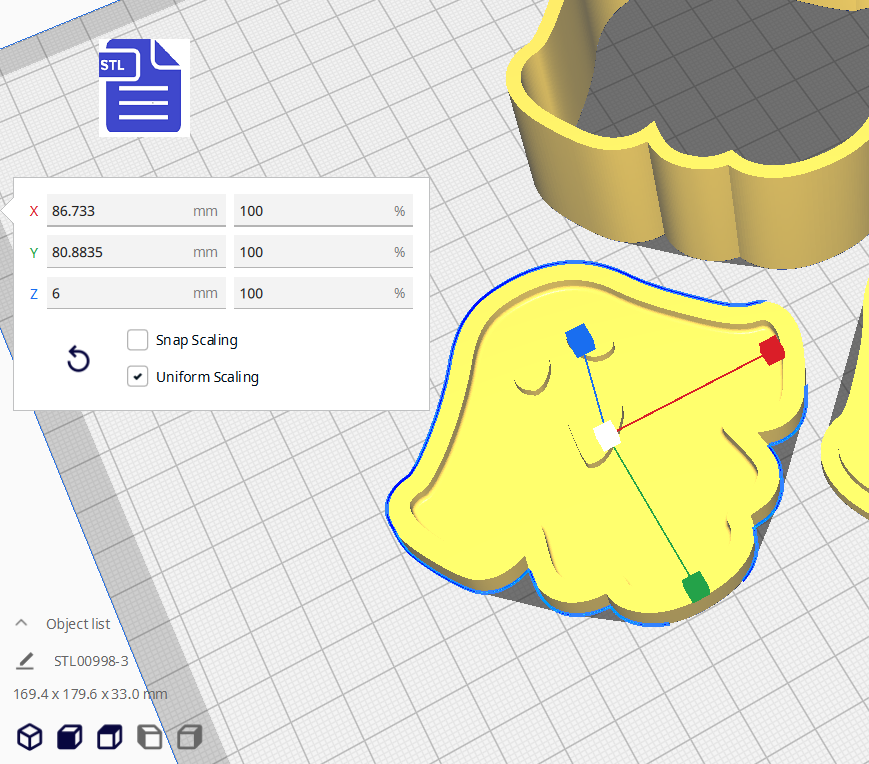Click the X size field showing 86.733 mm
This screenshot has height=764, width=869.
click(120, 211)
